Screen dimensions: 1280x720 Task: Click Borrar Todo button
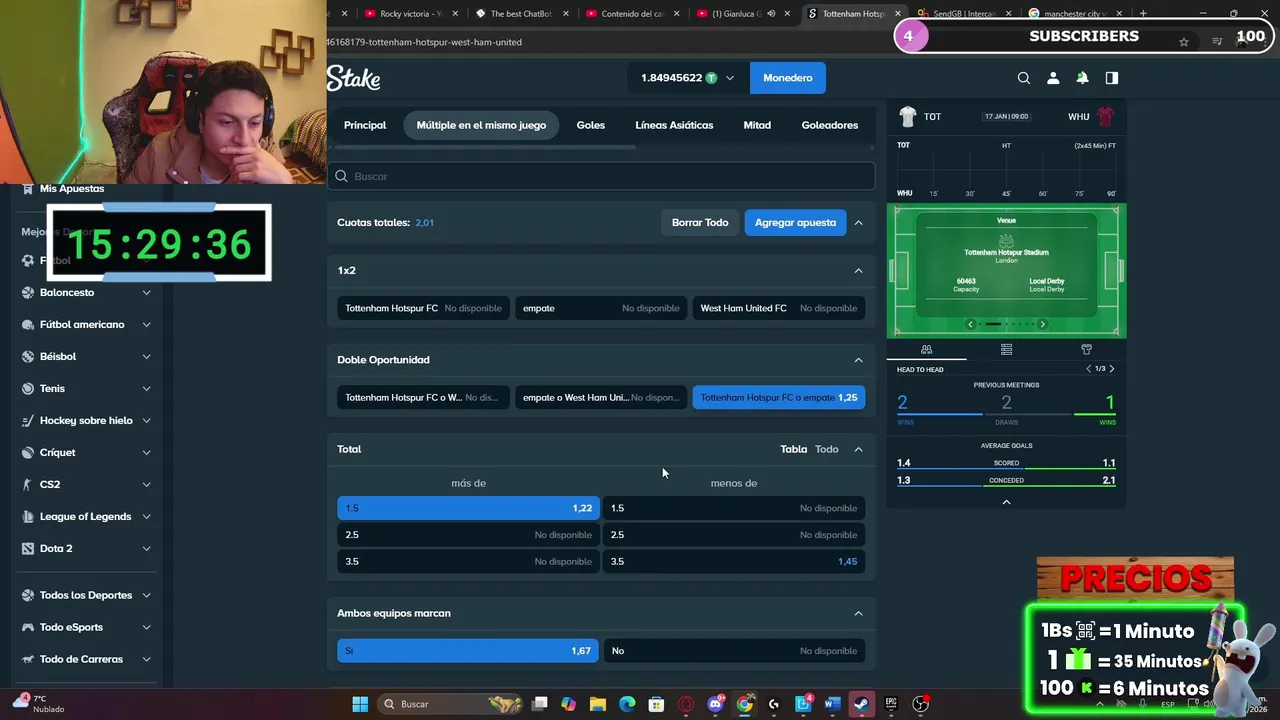coord(700,223)
